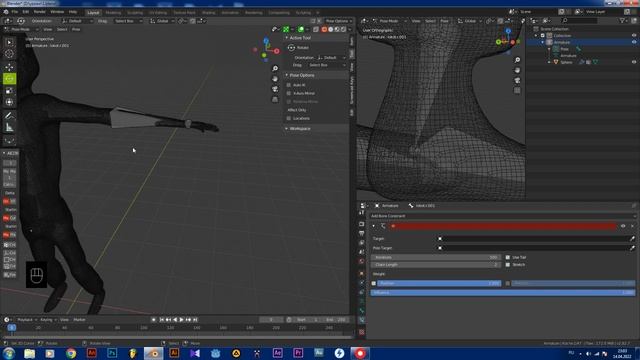Toggle camera view icon in left viewport

tap(275, 89)
